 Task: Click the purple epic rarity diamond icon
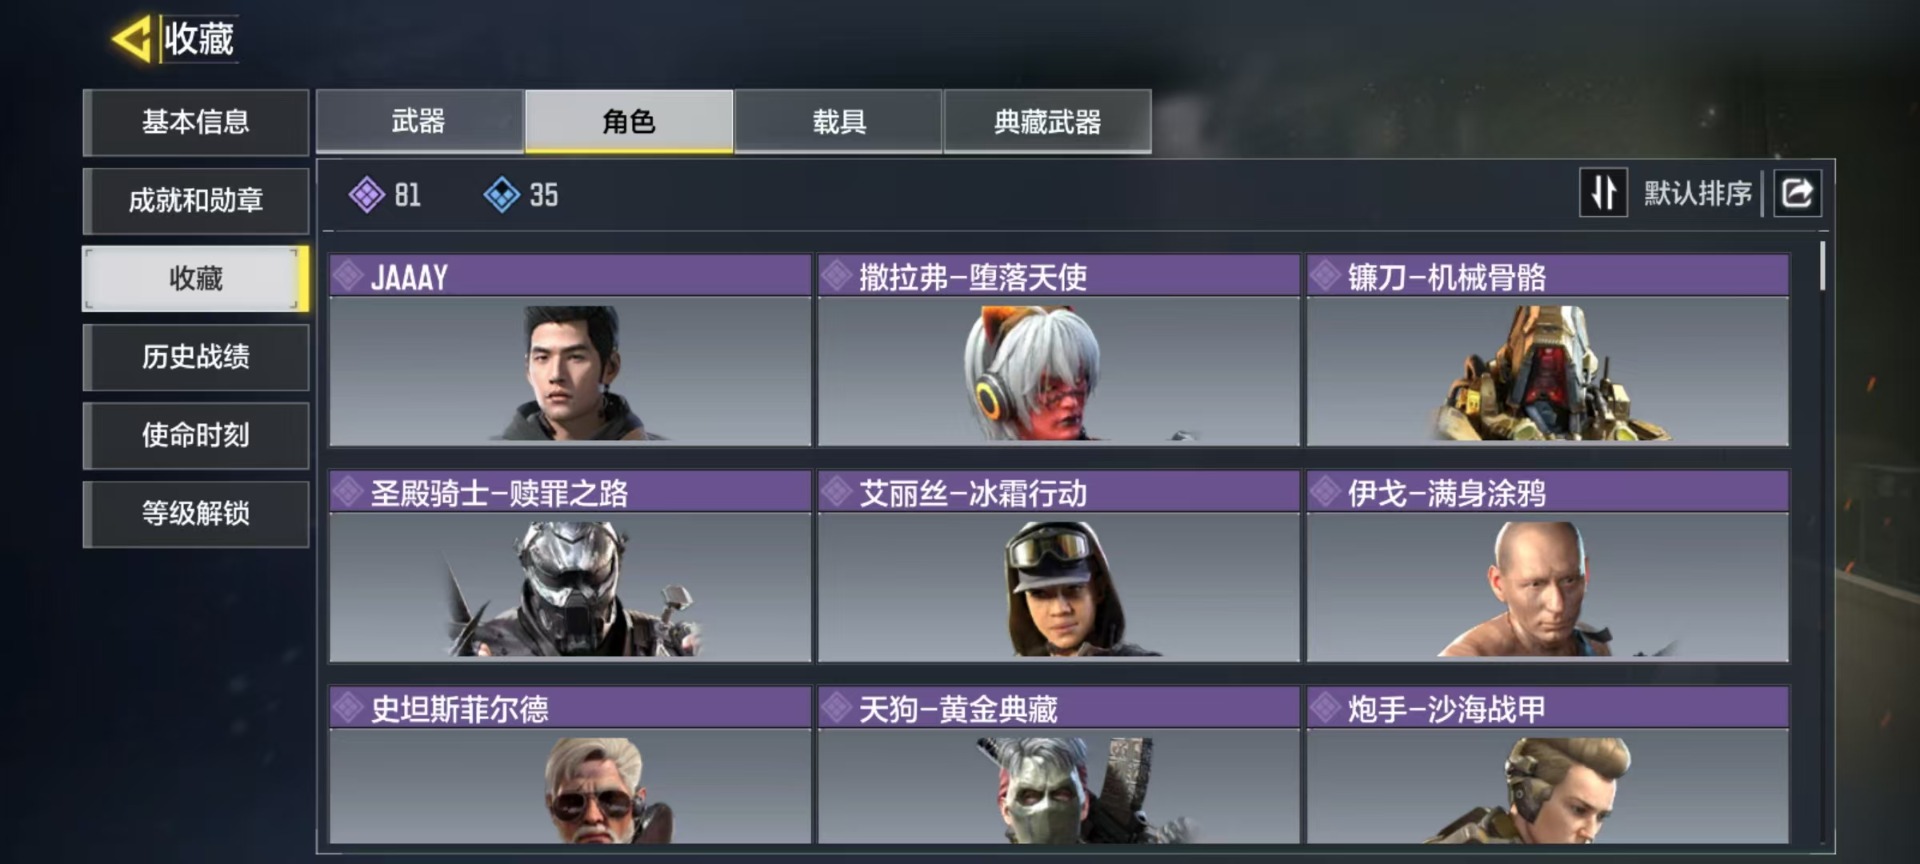367,194
